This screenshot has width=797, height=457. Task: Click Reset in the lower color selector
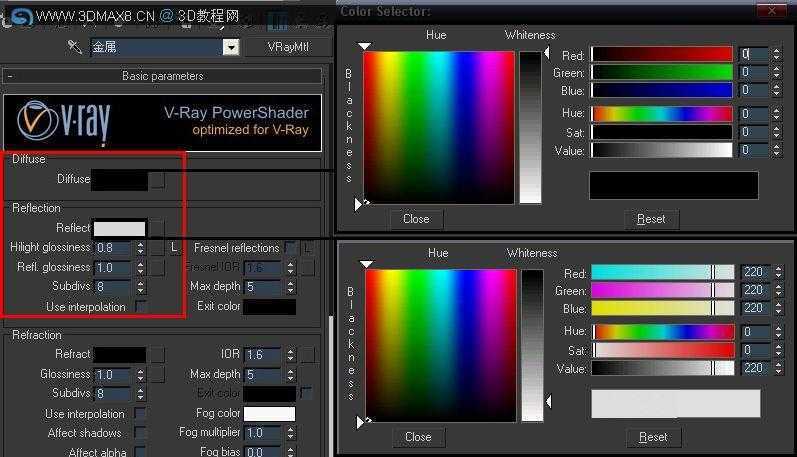click(653, 437)
